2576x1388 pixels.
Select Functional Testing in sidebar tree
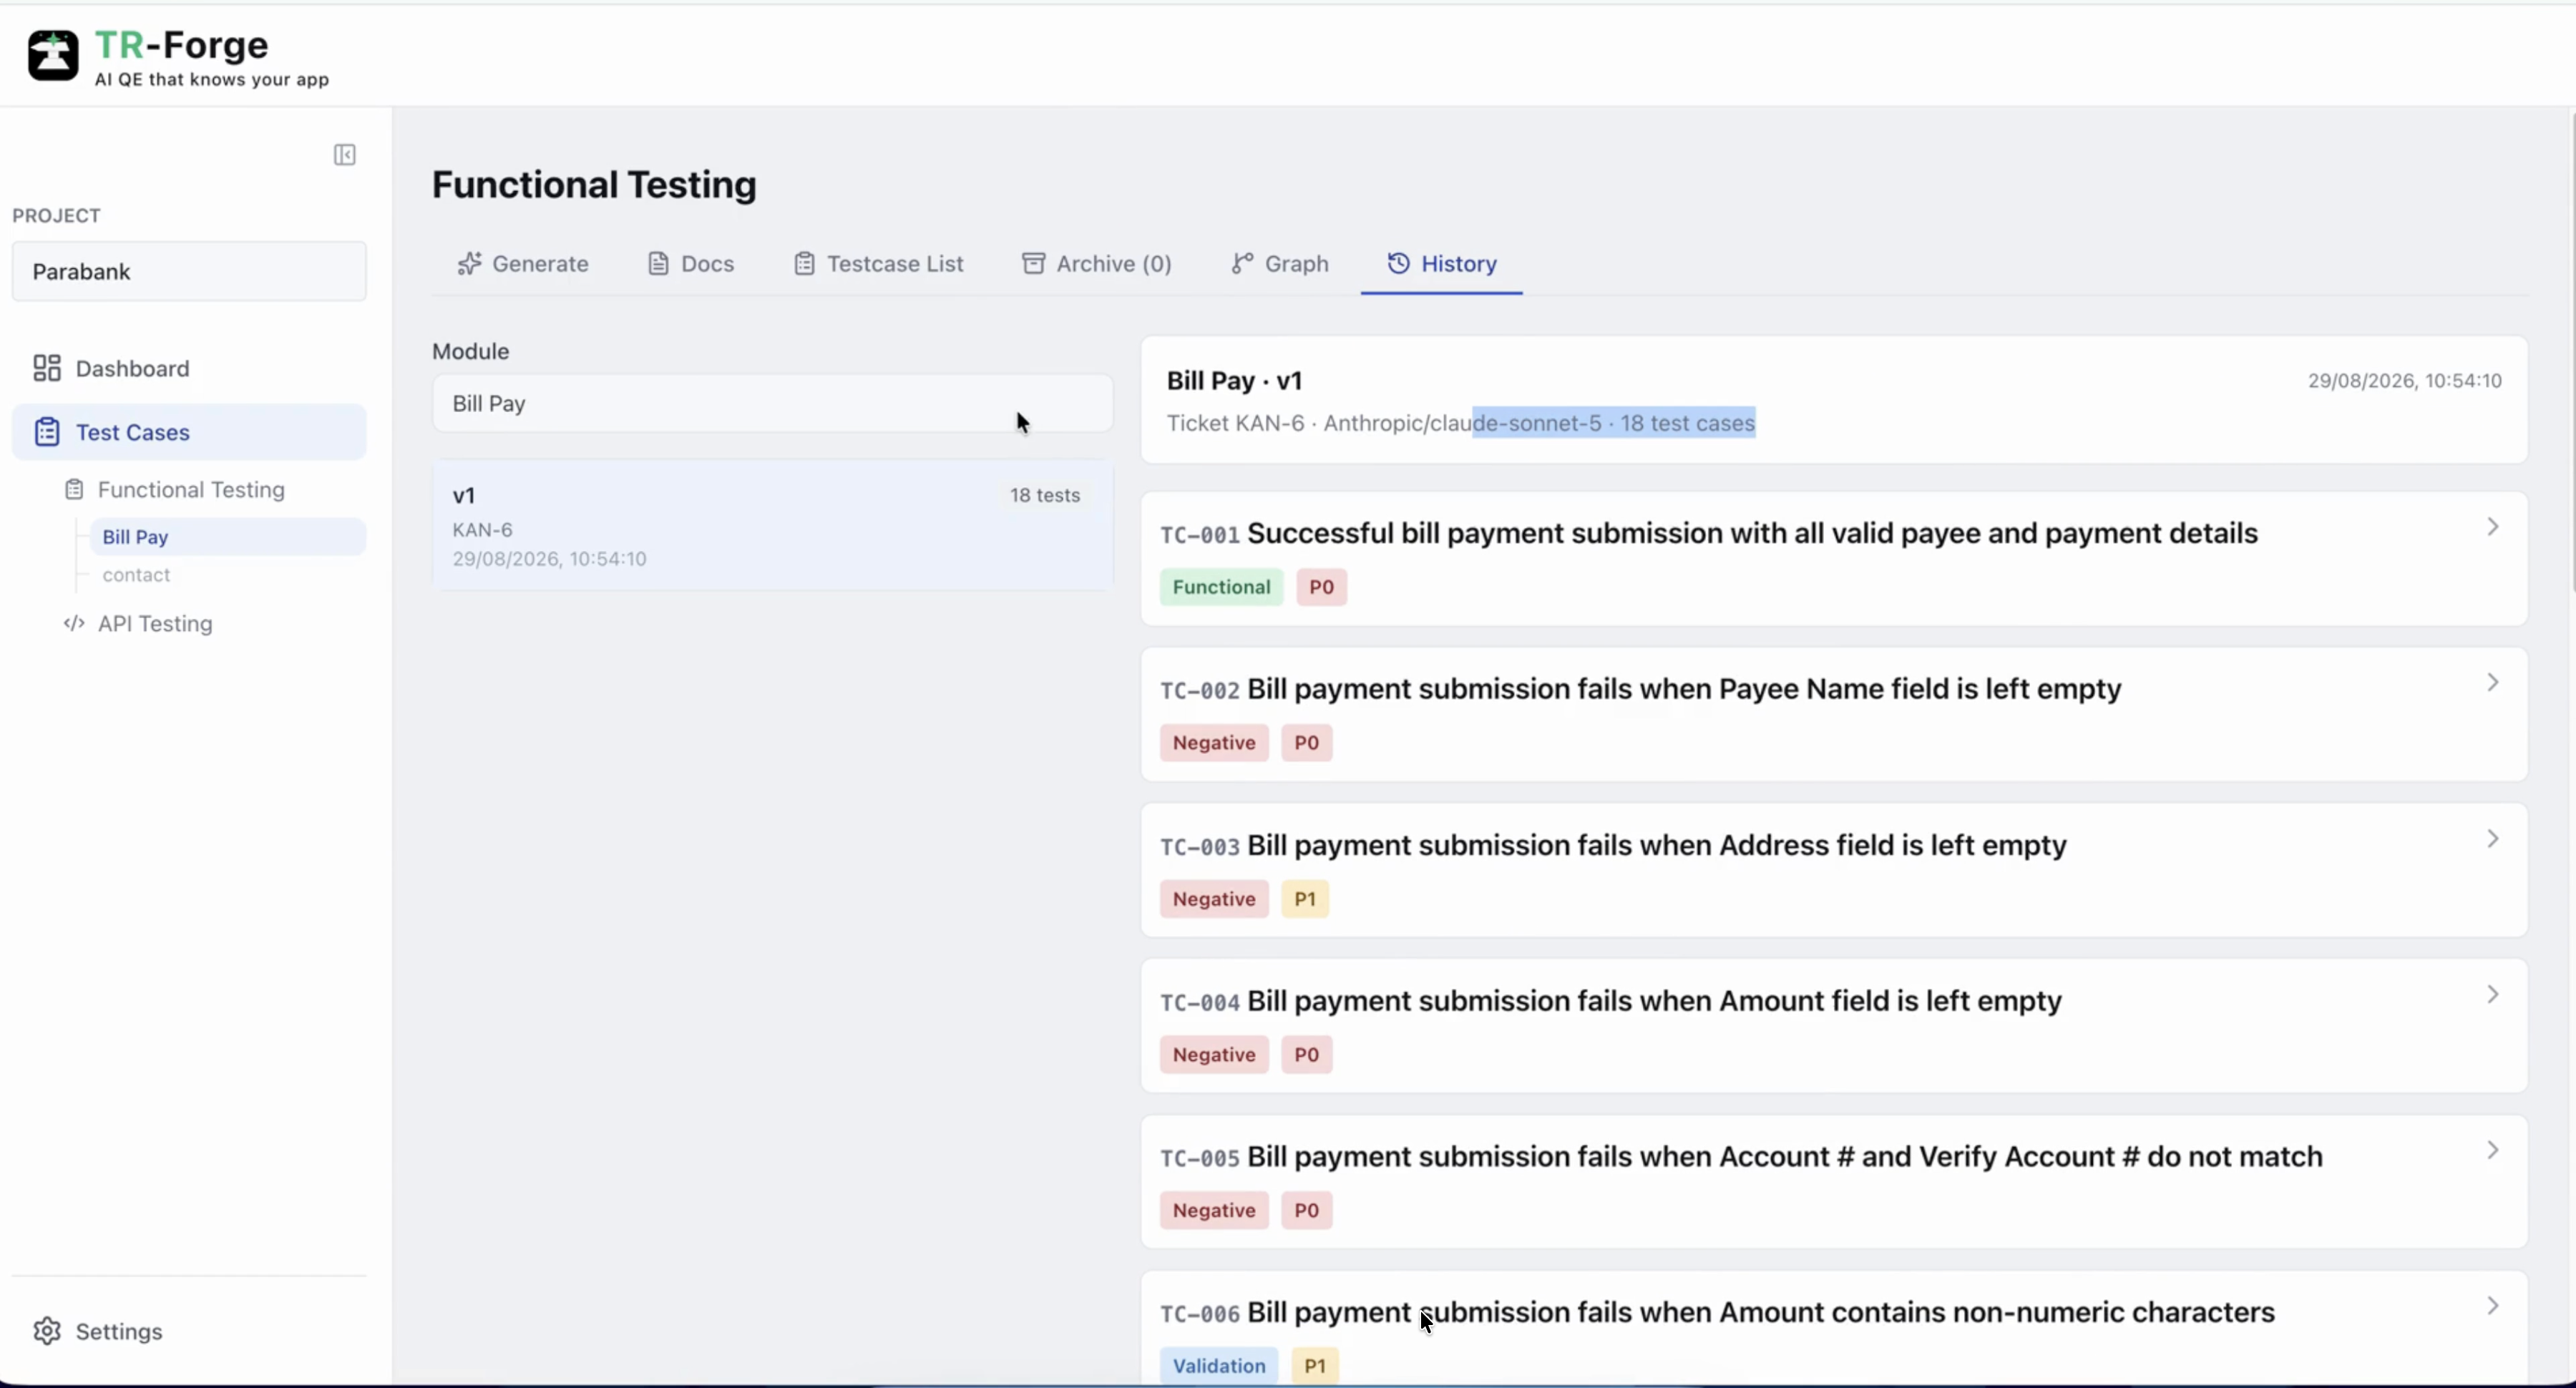pyautogui.click(x=191, y=489)
